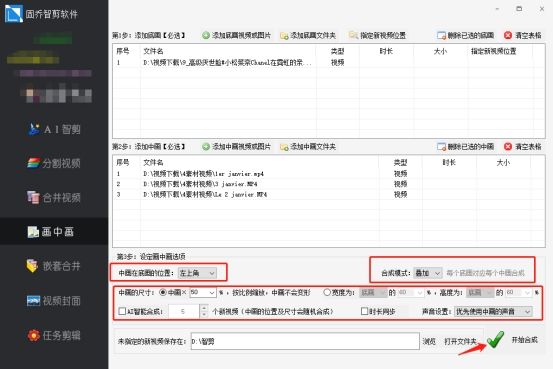
Task: Select the 宽度为 custom size radio button
Action: point(327,292)
